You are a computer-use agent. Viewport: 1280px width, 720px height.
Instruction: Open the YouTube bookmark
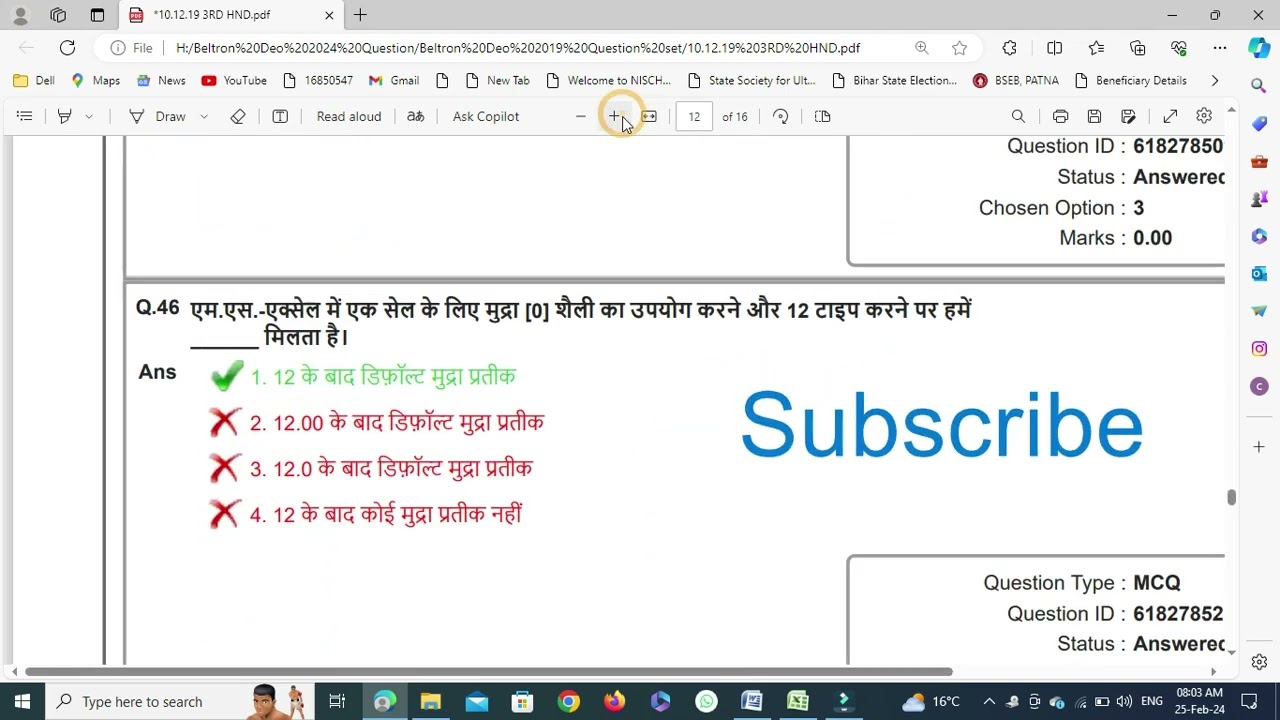tap(234, 80)
